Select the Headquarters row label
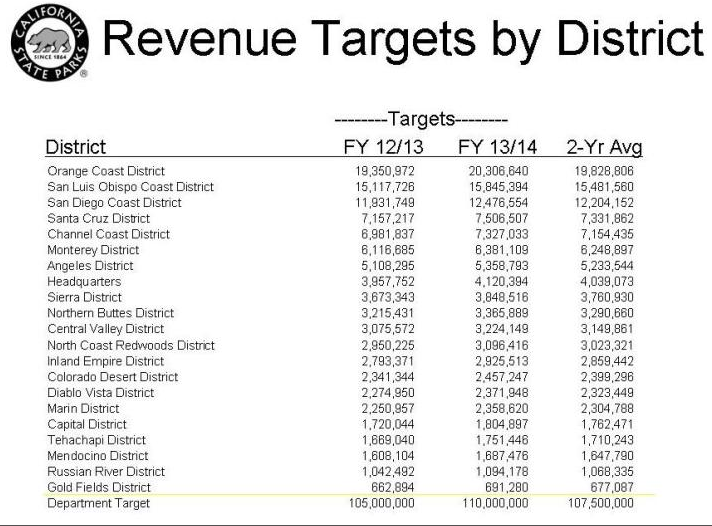Image resolution: width=712 pixels, height=526 pixels. pos(84,282)
